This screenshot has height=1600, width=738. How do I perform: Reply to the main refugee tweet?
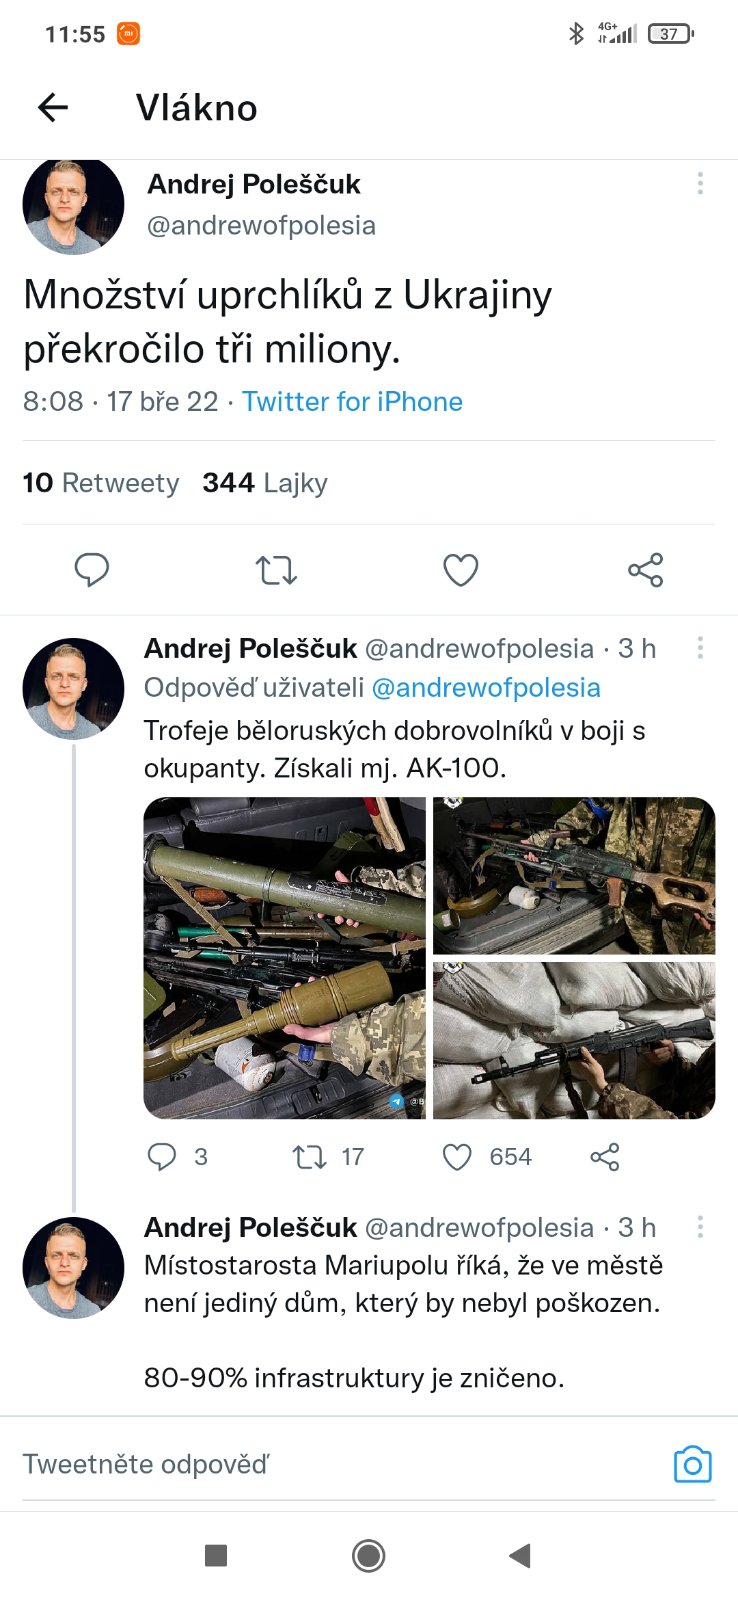(x=92, y=570)
